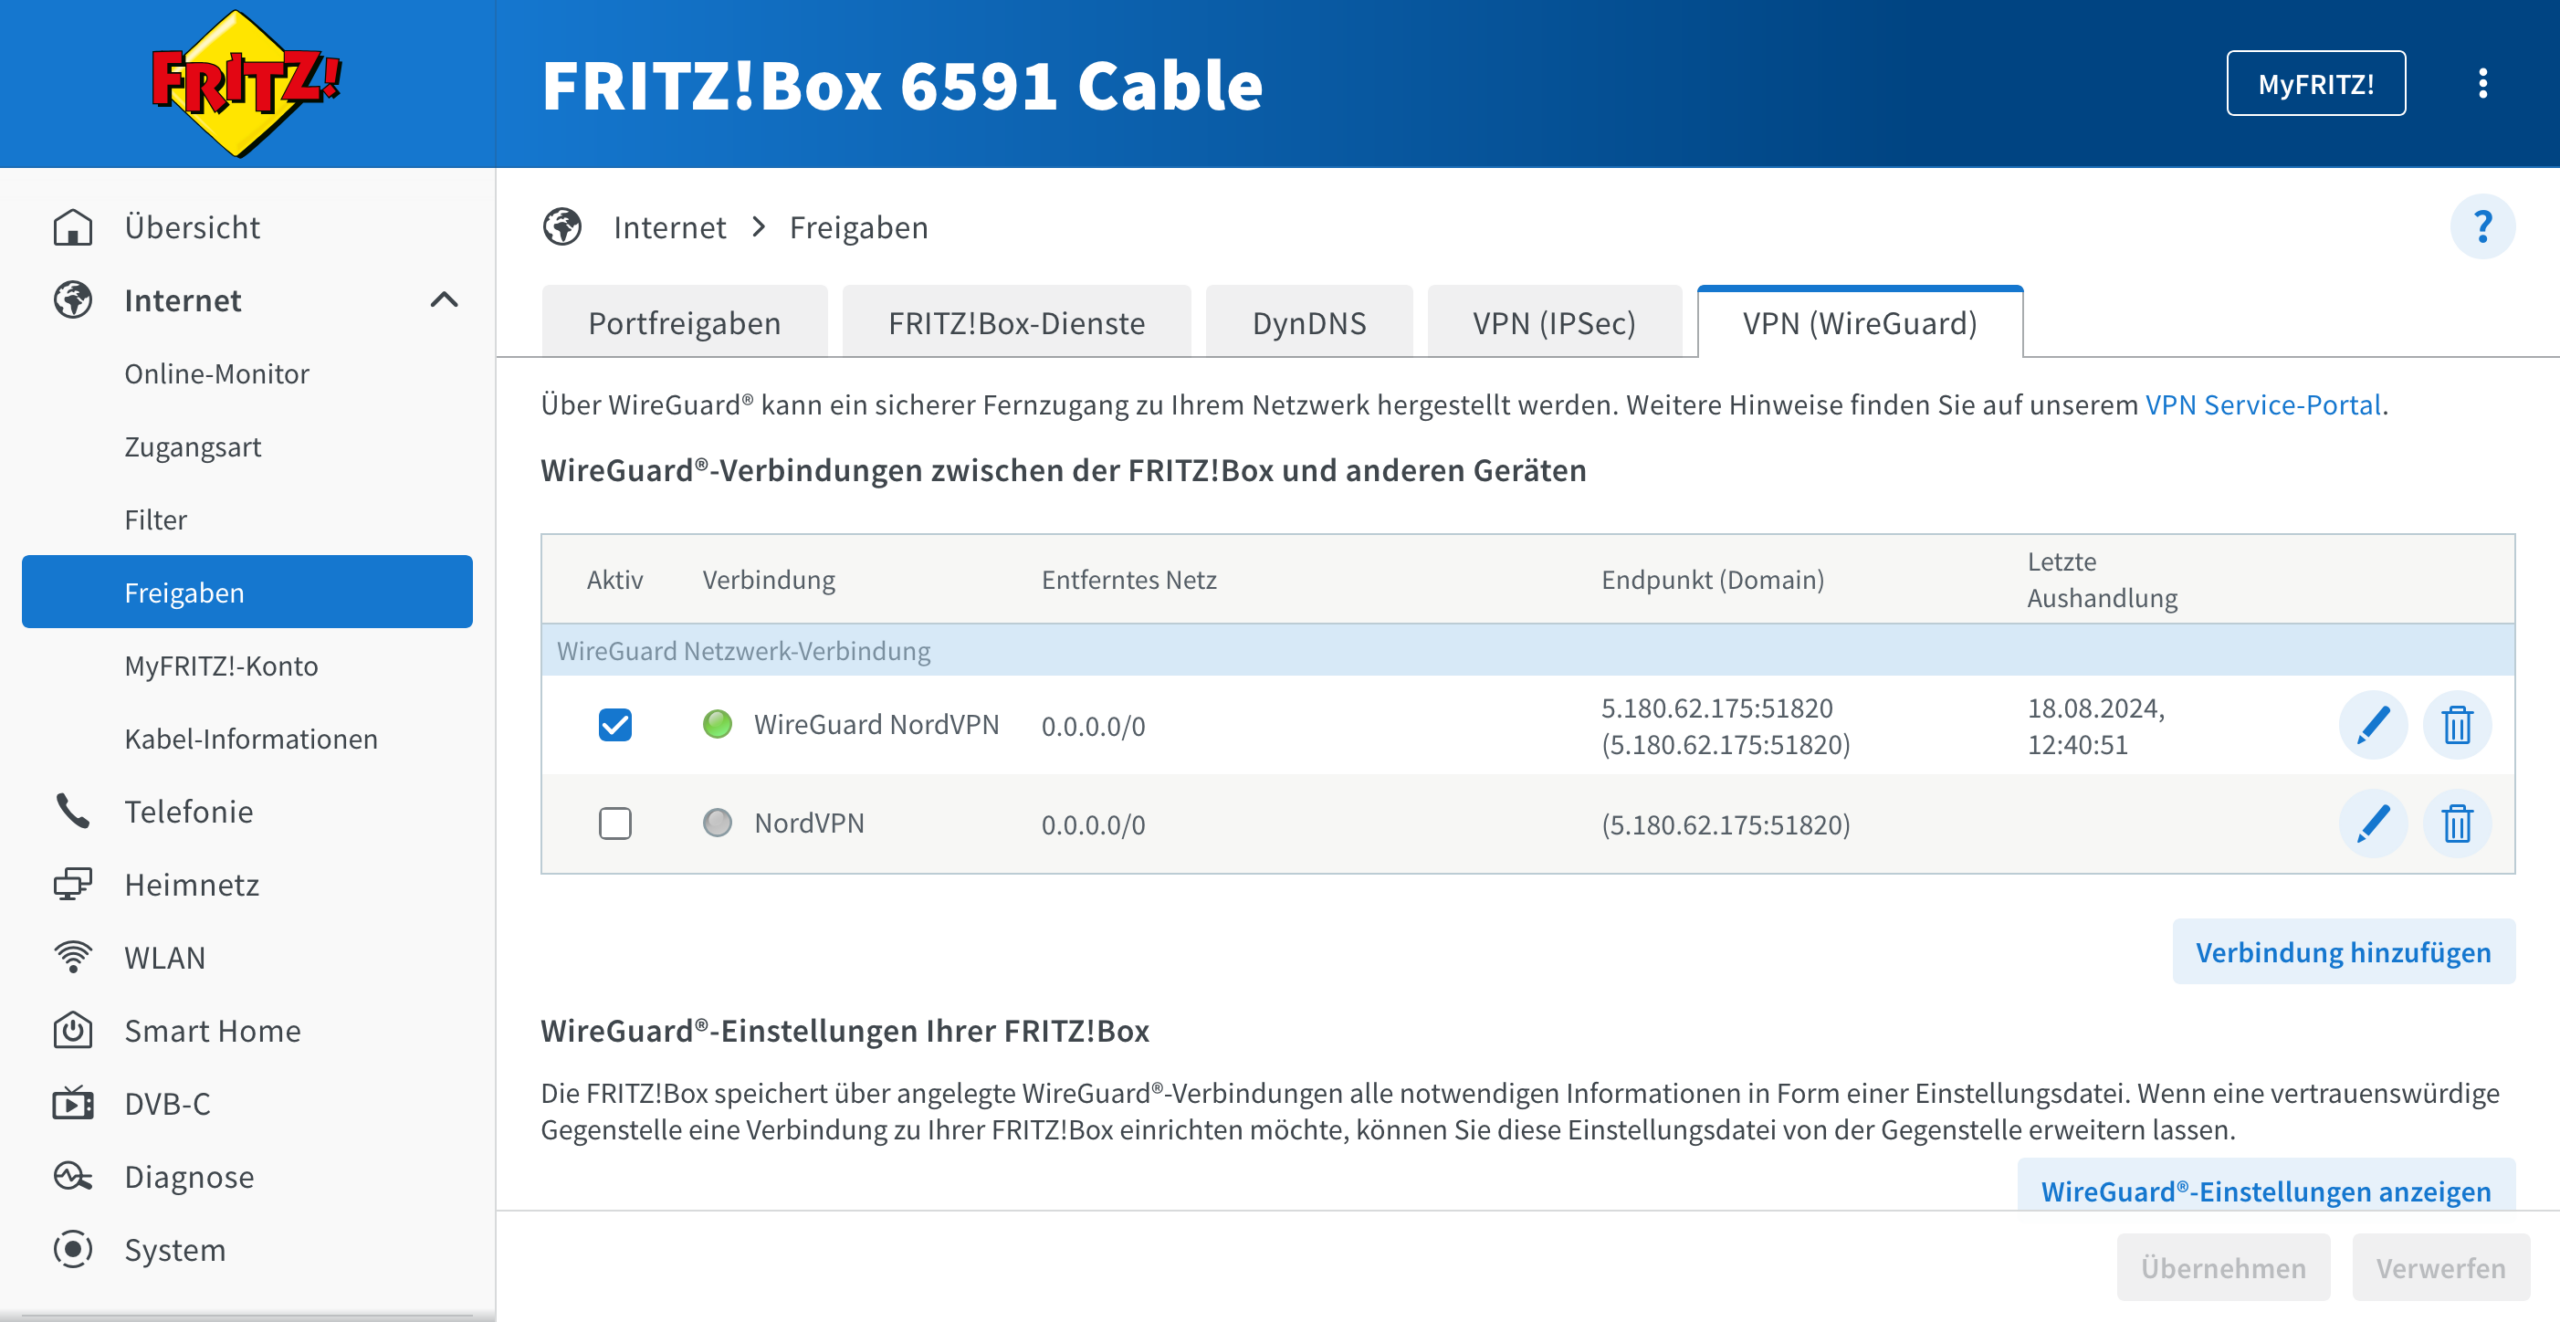Select the VPN (WireGuard) tab
2560x1322 pixels.
[x=1860, y=322]
